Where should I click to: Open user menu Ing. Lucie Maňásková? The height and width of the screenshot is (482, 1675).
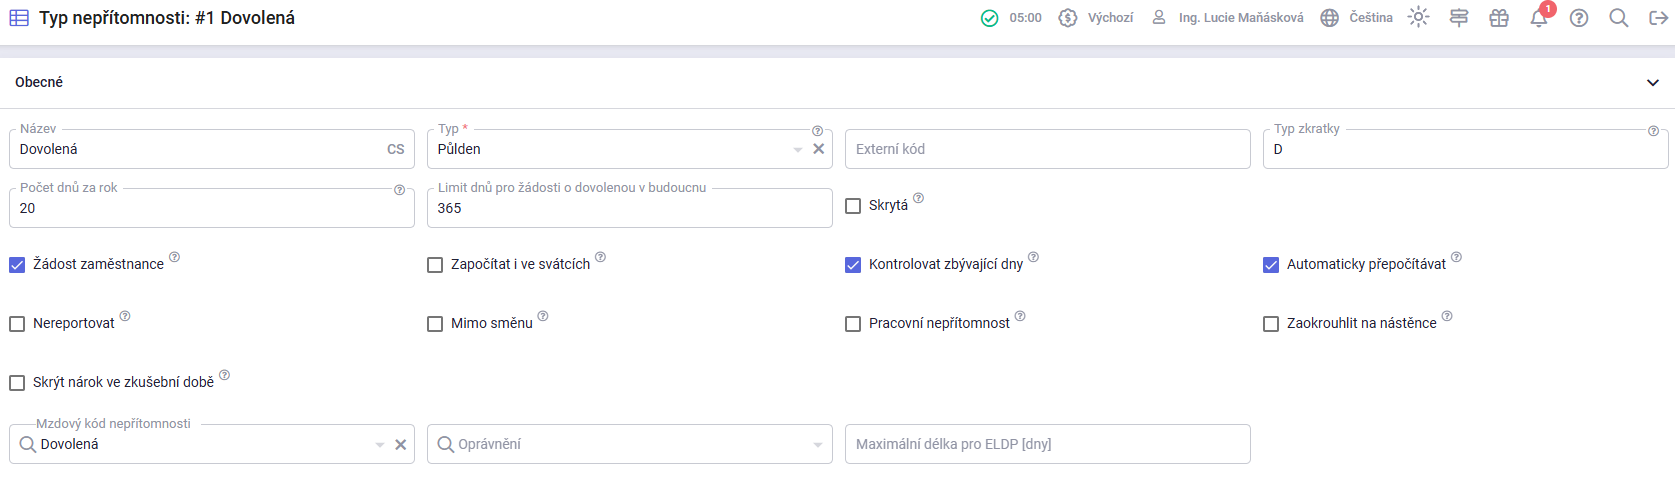pos(1228,18)
